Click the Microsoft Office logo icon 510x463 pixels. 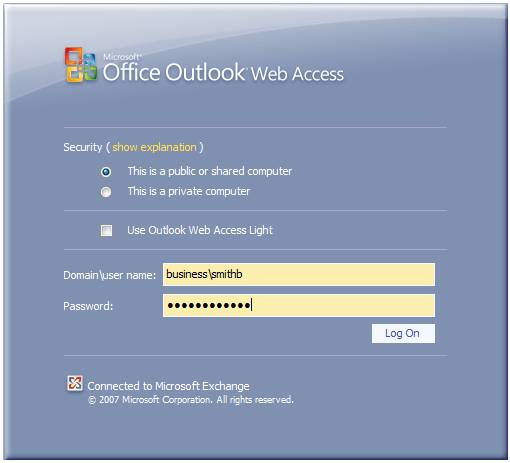tap(81, 65)
